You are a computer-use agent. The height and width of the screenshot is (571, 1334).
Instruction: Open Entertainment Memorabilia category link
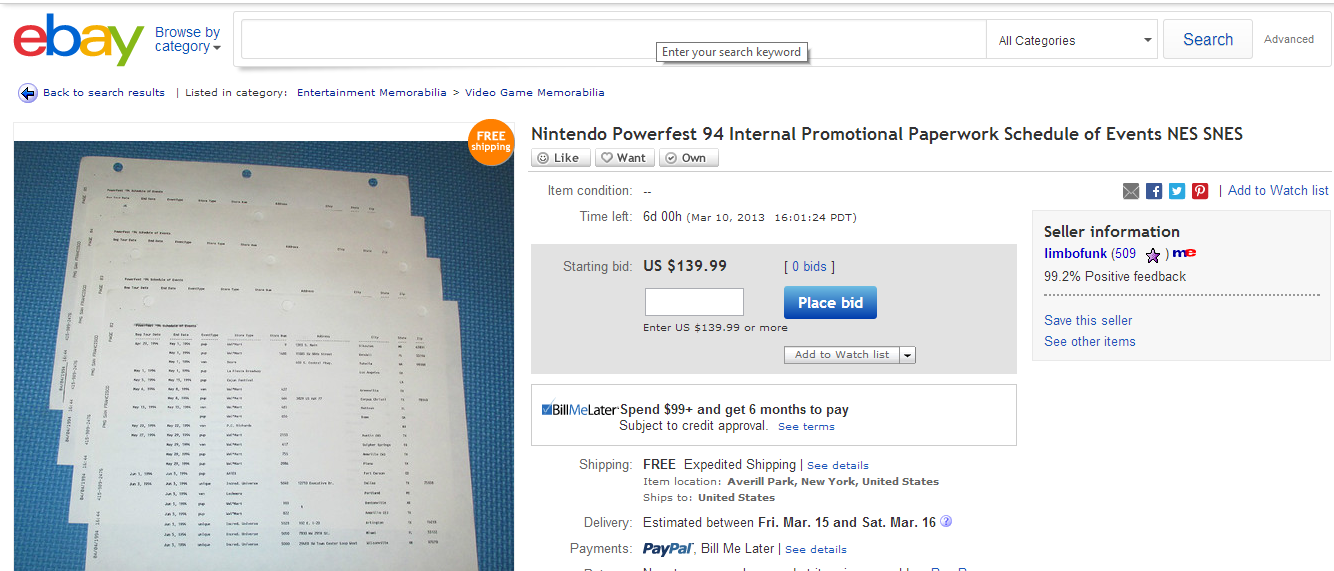pos(372,93)
